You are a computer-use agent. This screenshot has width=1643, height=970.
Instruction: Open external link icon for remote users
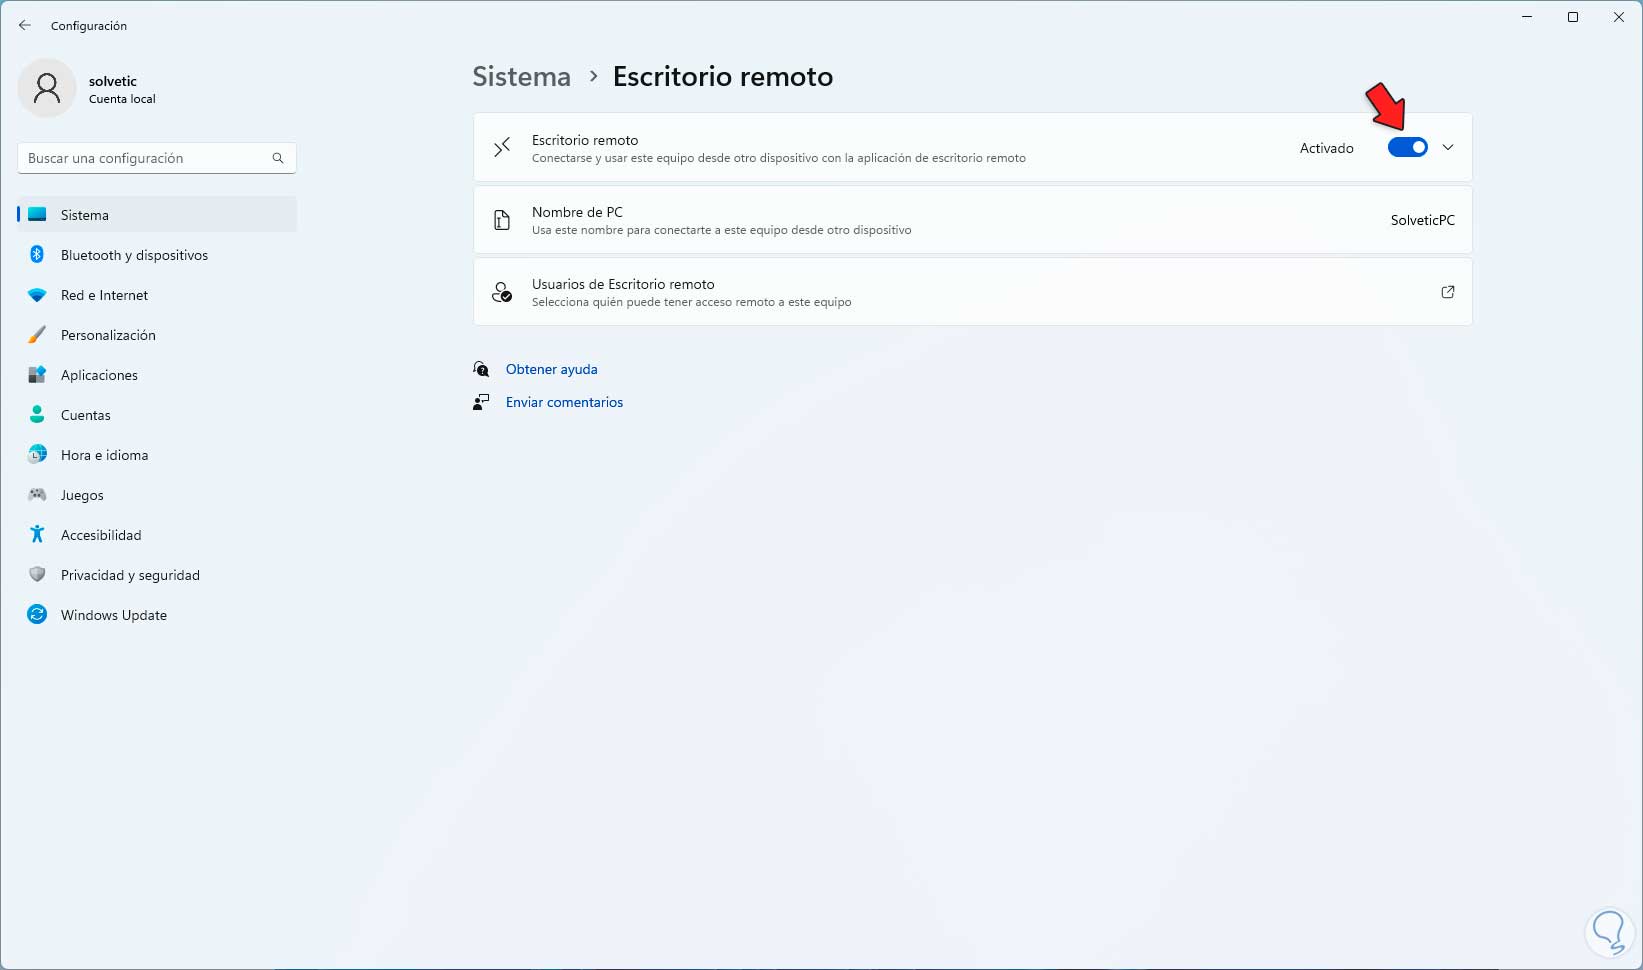click(x=1447, y=292)
